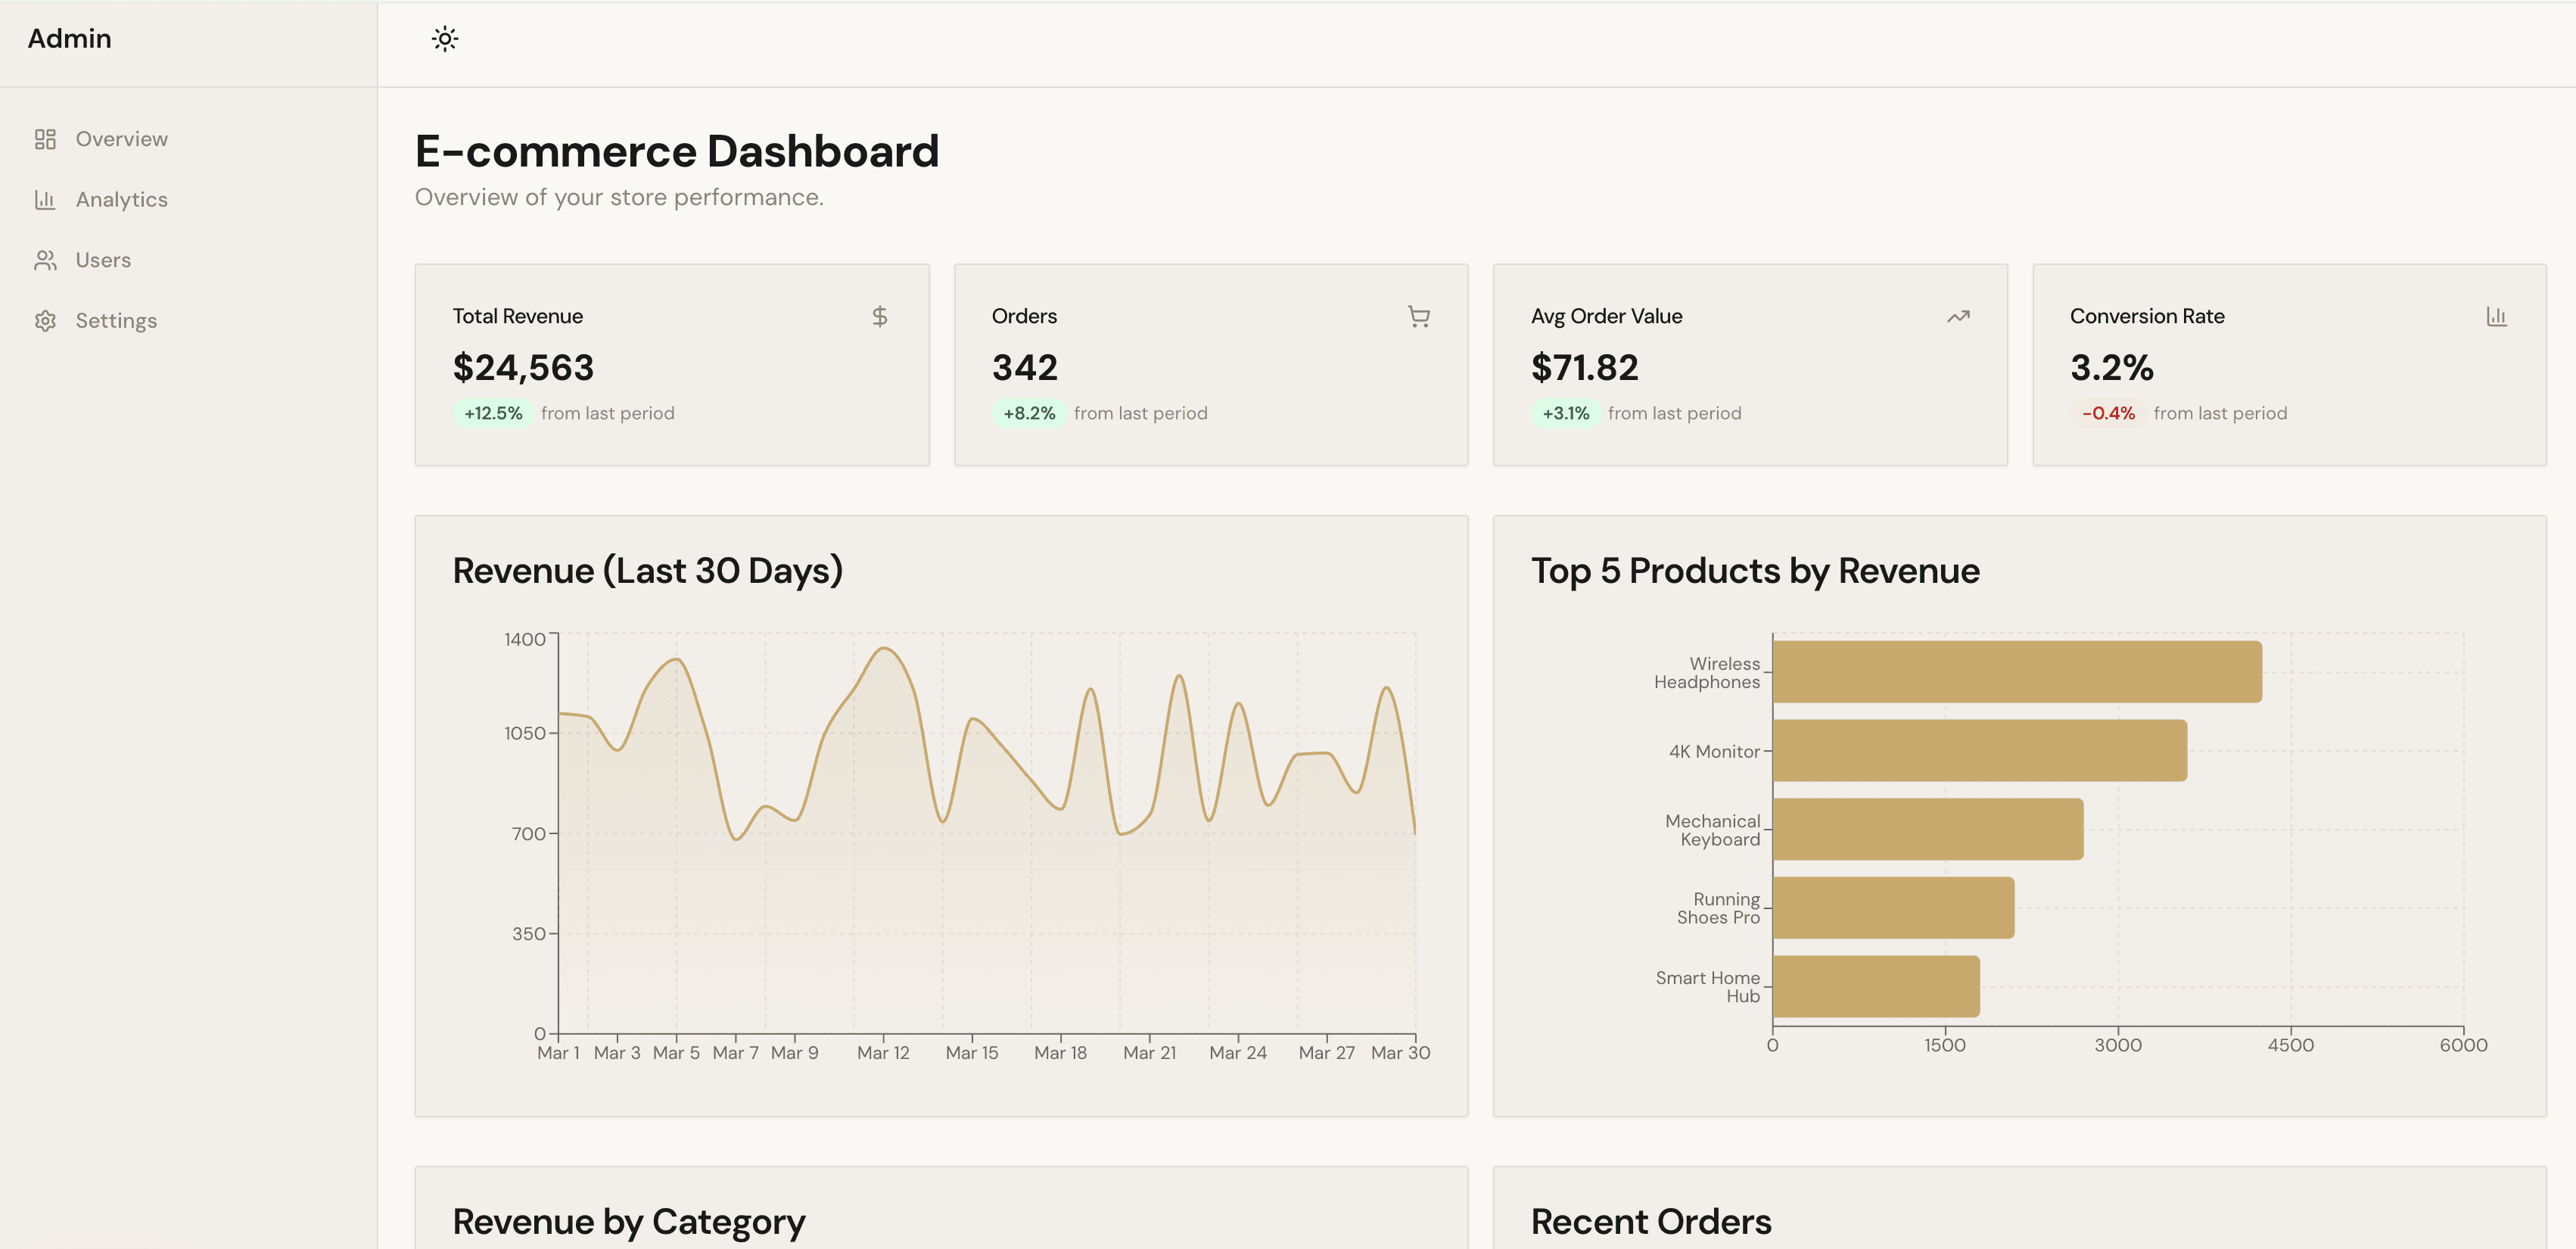Click the 4500 x-axis label on products chart
This screenshot has width=2576, height=1249.
click(x=2291, y=1046)
